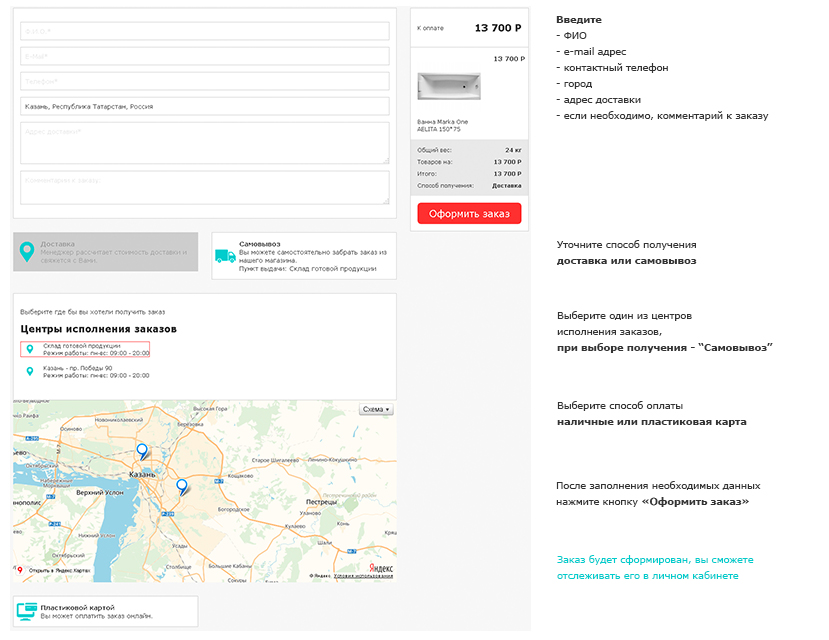Select the Доставка delivery option
Viewport: 829px width, 640px height.
pyautogui.click(x=105, y=252)
